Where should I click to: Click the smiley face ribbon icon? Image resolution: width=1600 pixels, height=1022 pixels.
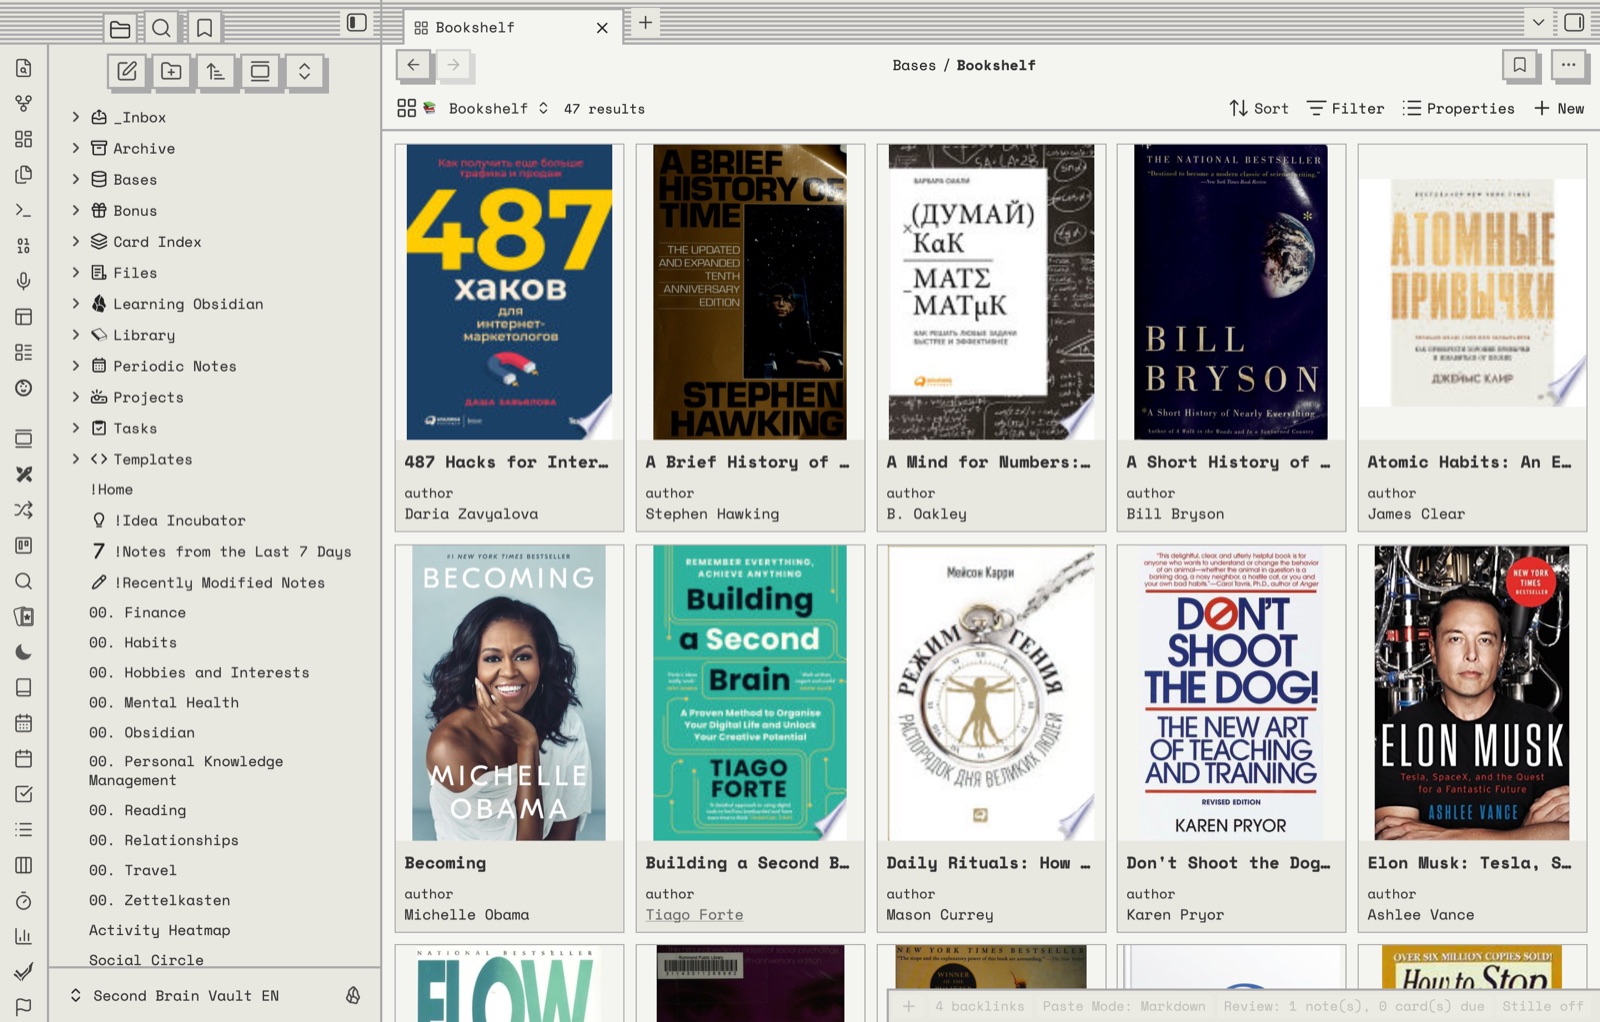click(x=24, y=388)
